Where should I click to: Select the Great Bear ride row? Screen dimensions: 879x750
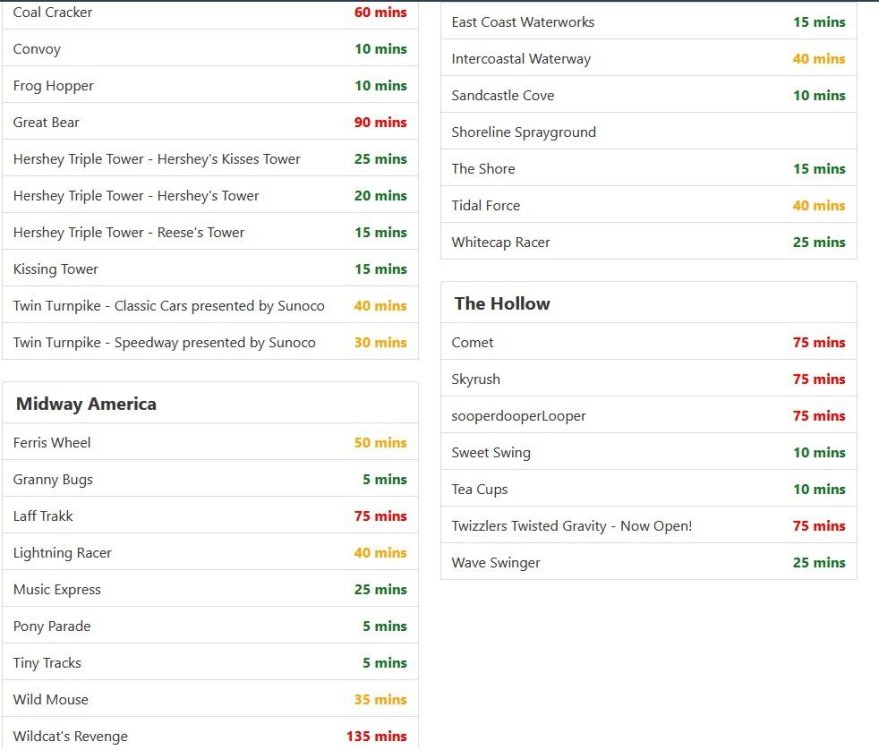coord(46,123)
